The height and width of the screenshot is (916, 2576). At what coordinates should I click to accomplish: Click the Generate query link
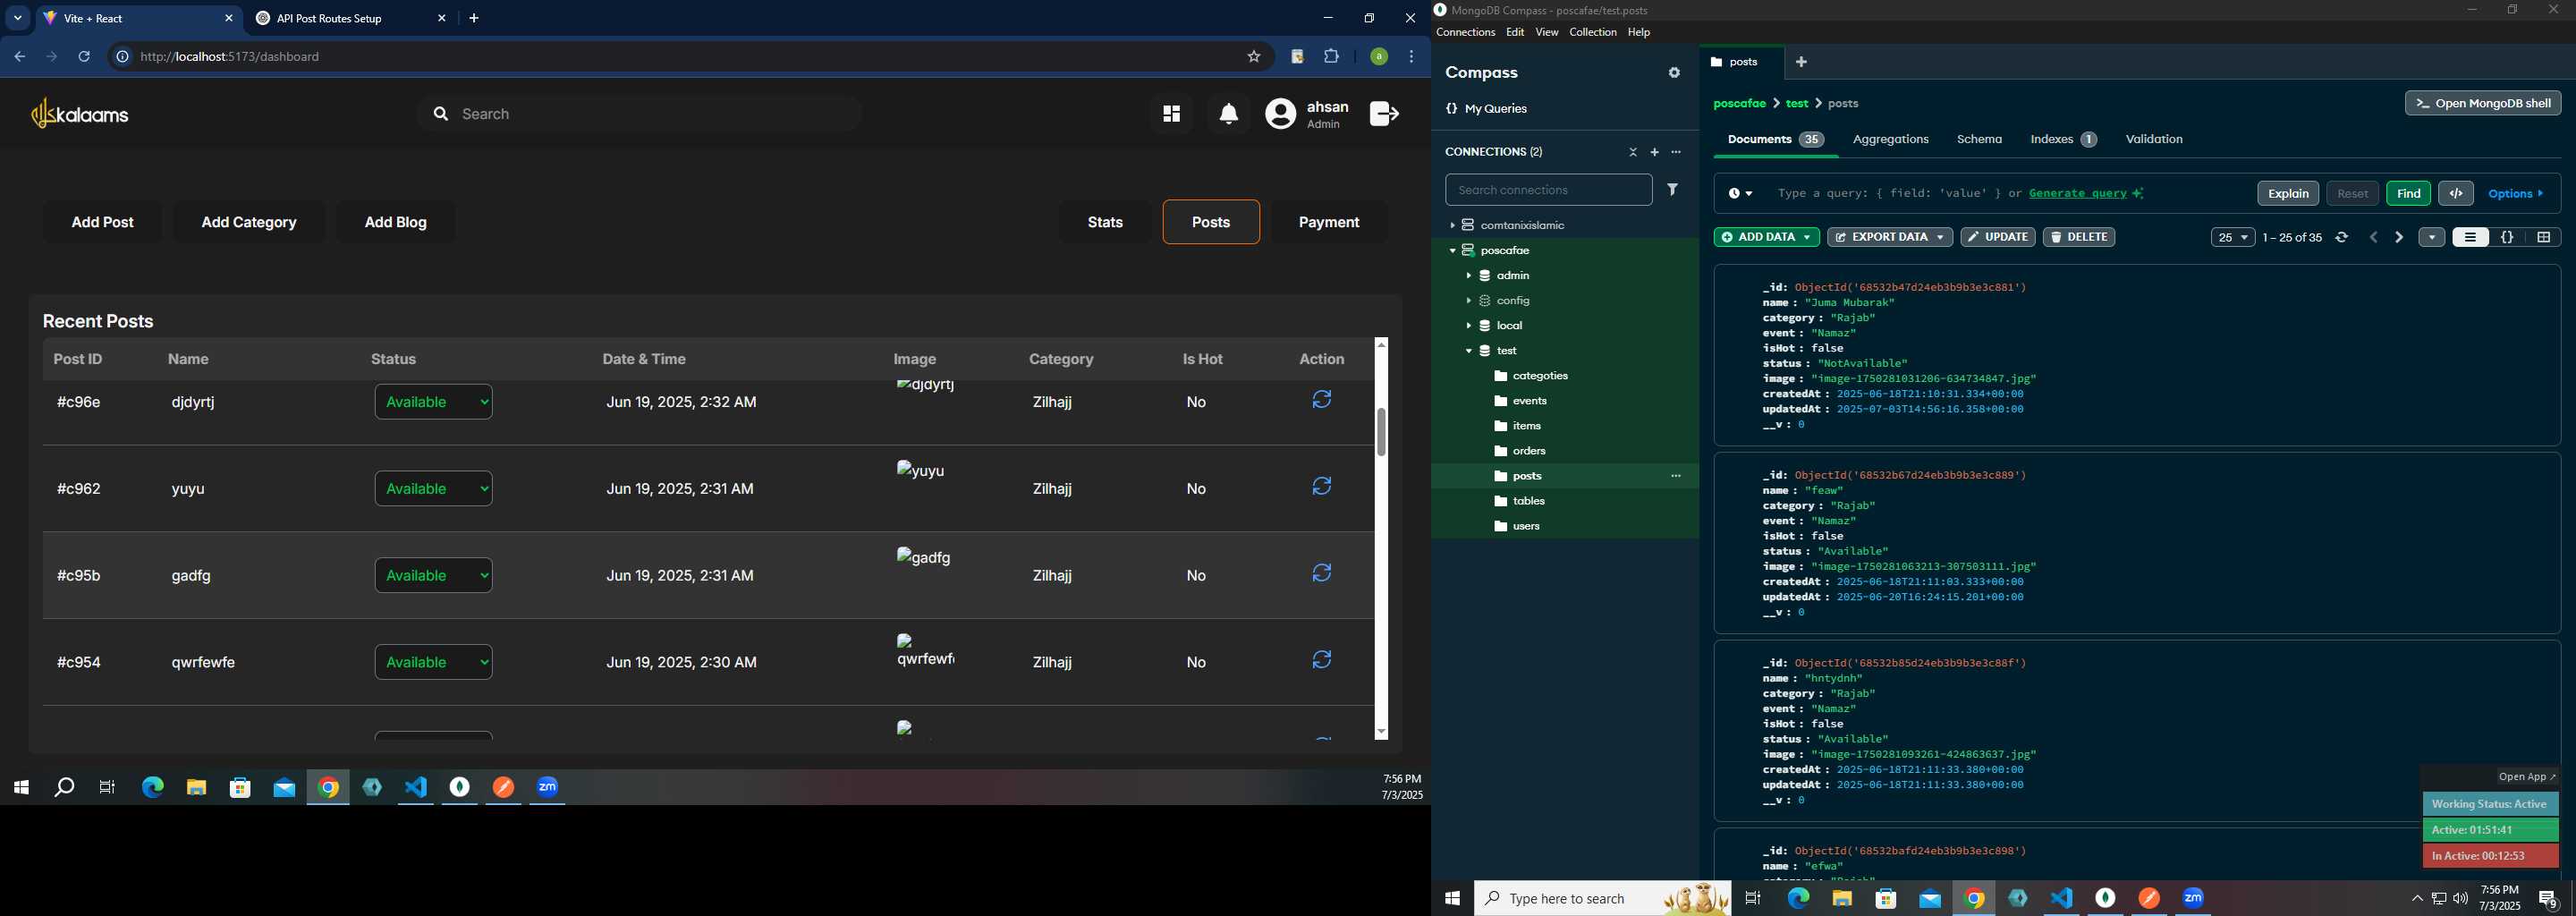(2078, 194)
